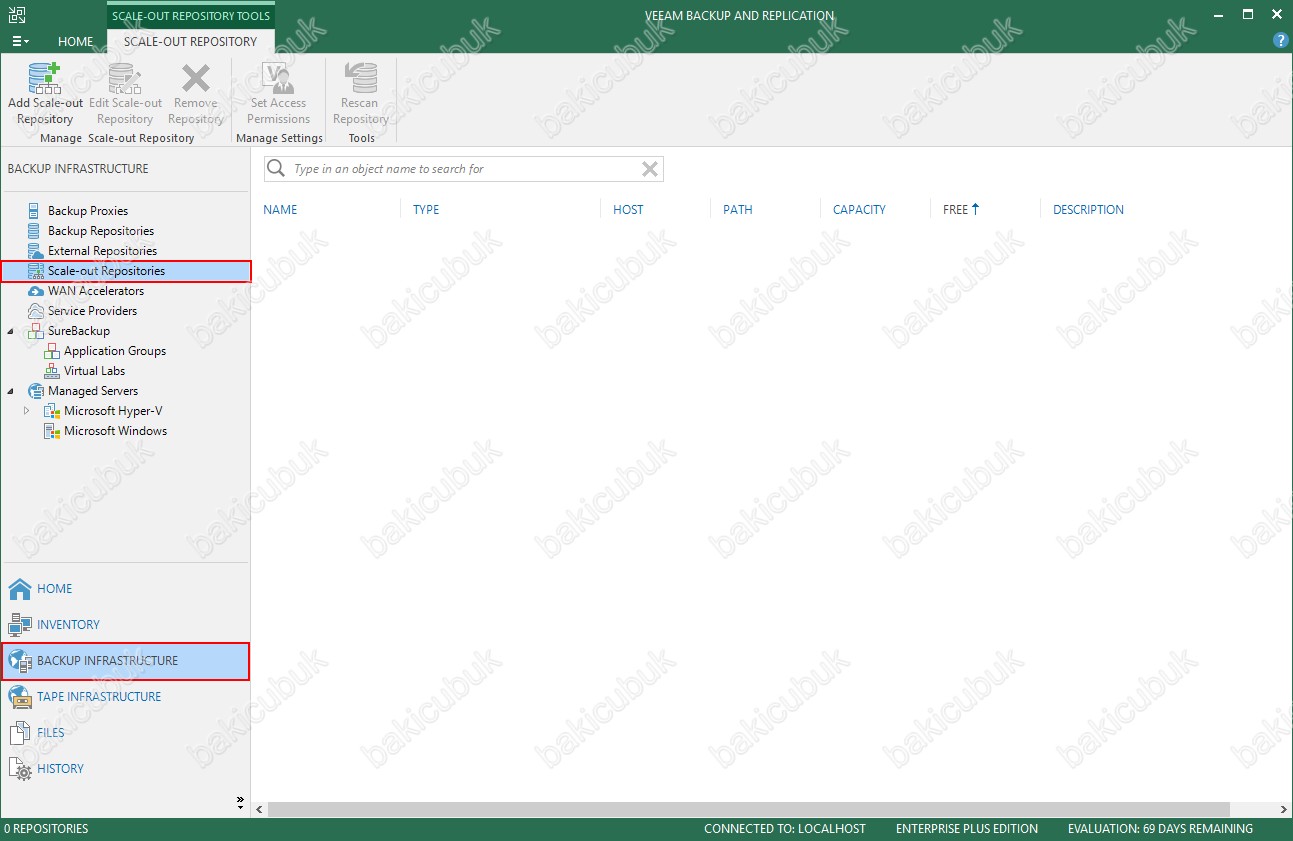Click Managed Servers icon
The height and width of the screenshot is (841, 1293).
(35, 391)
